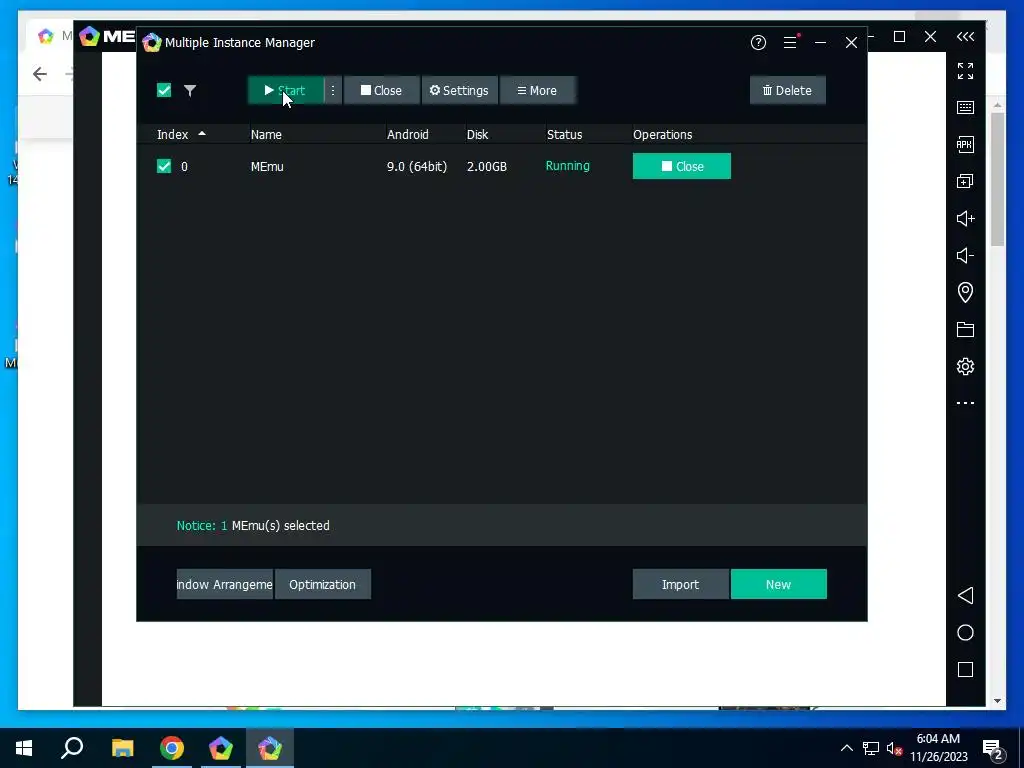Open shared folder icon in MEmu sidebar
Screen dimensions: 1024x768
[x=965, y=329]
